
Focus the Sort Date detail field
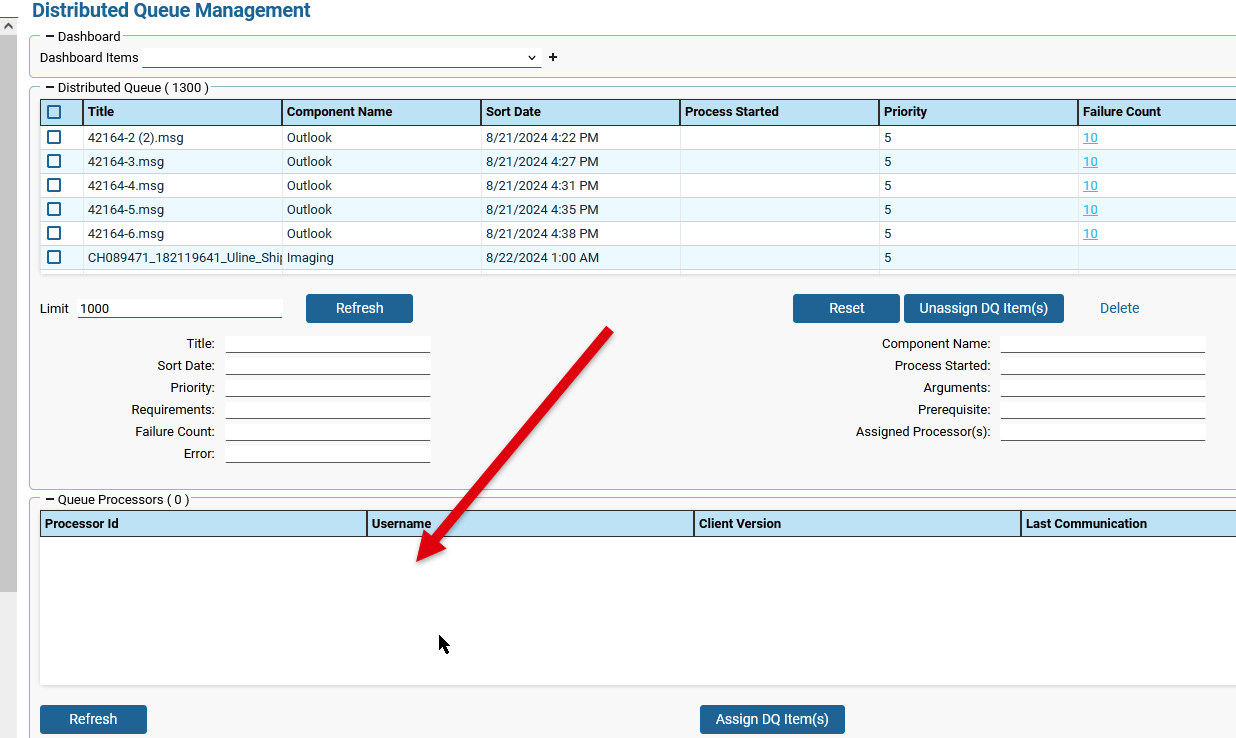pos(328,365)
